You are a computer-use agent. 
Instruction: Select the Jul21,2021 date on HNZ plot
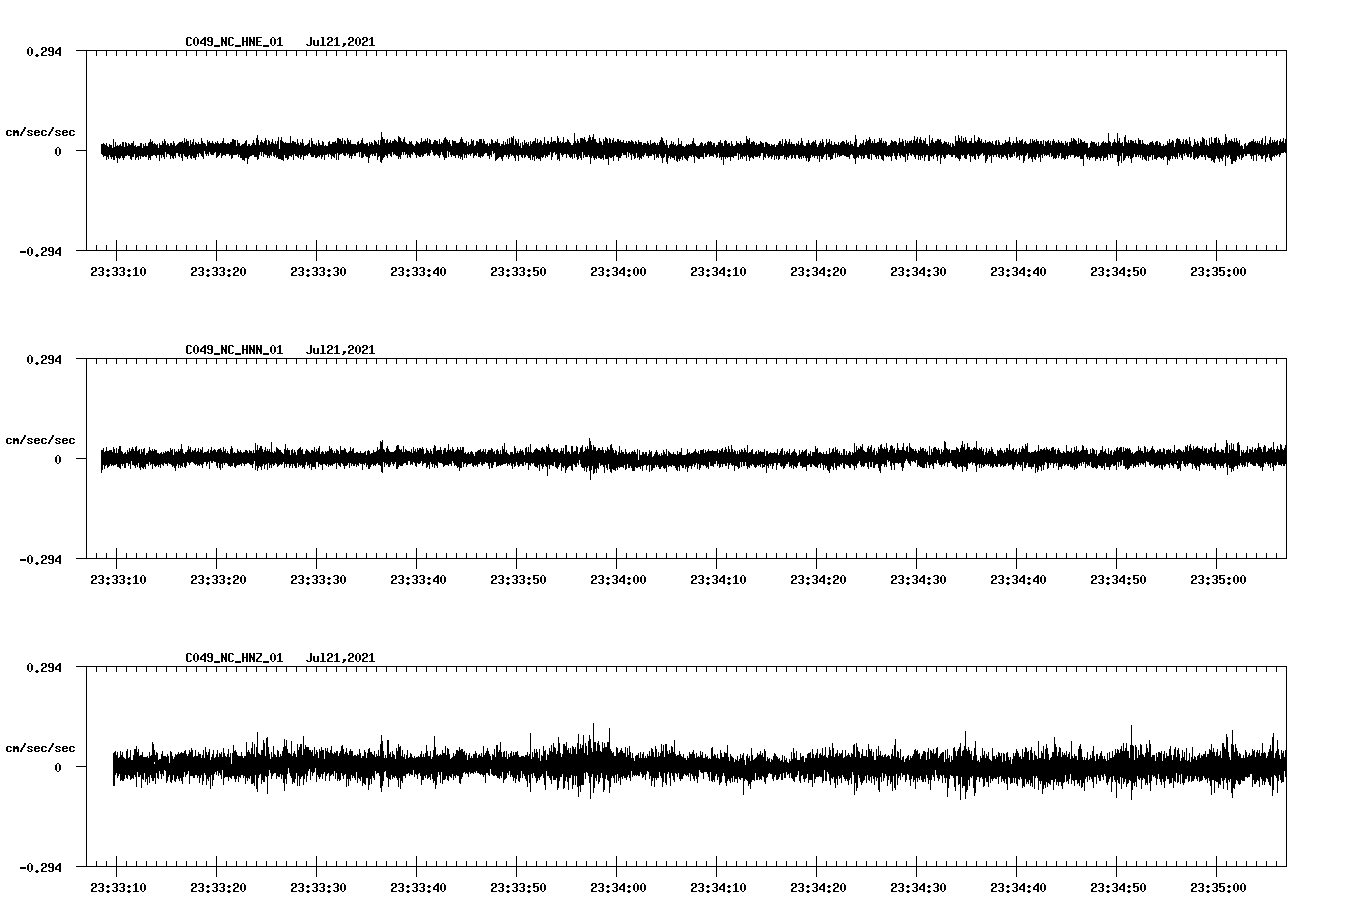tap(340, 658)
